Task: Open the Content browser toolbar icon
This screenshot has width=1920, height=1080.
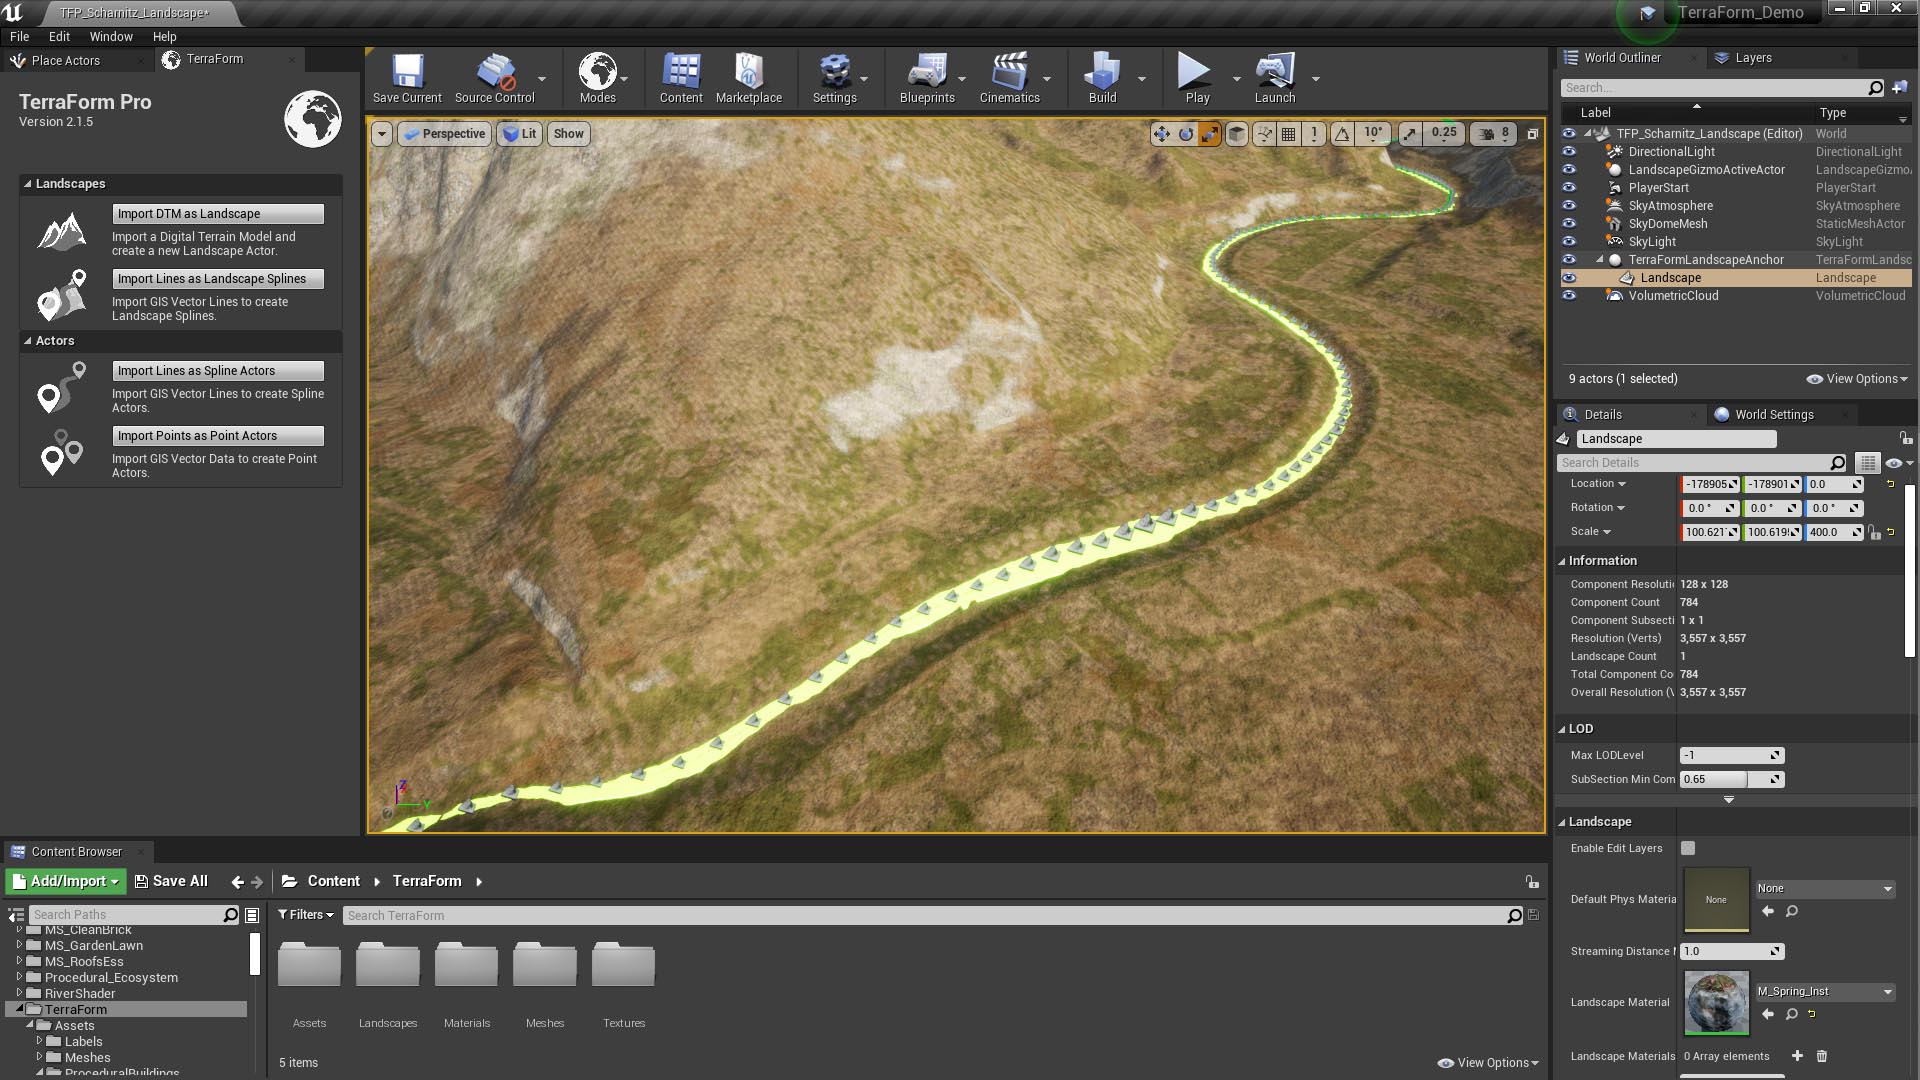Action: [681, 78]
